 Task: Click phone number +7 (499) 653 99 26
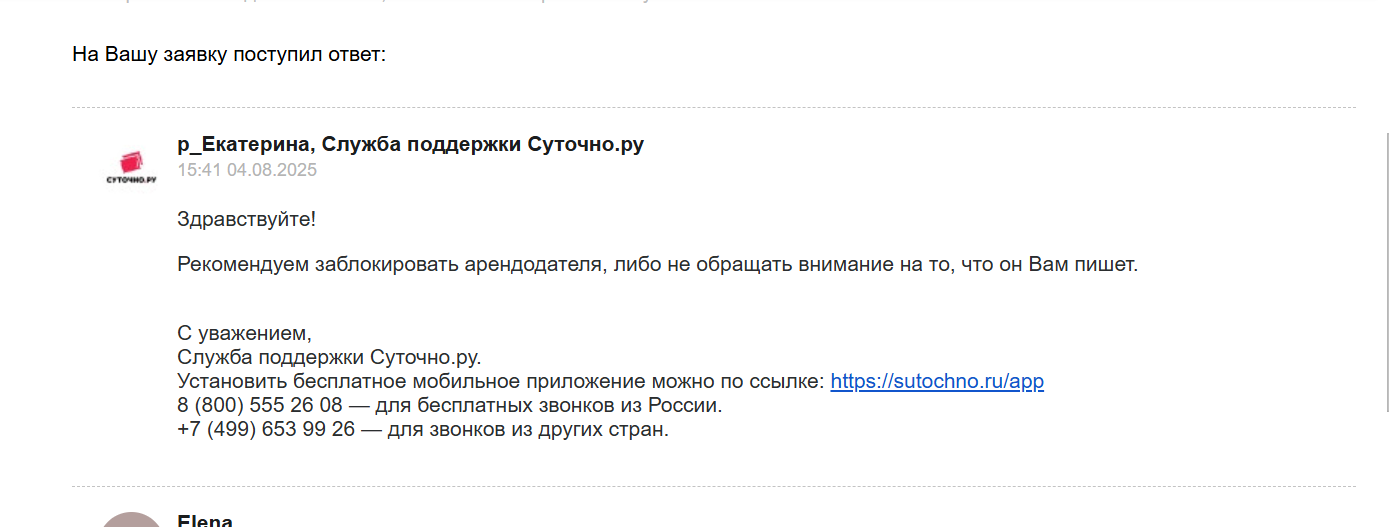point(266,430)
